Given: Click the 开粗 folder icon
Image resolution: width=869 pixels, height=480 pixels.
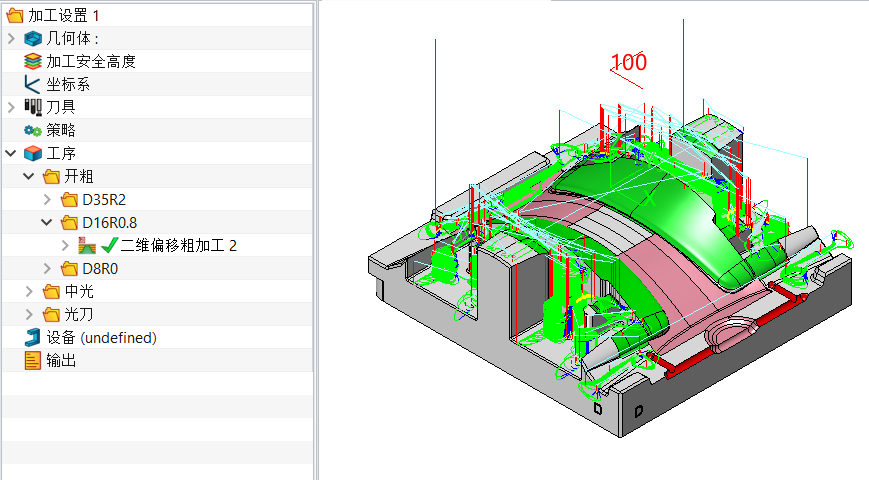Looking at the screenshot, I should pos(51,176).
